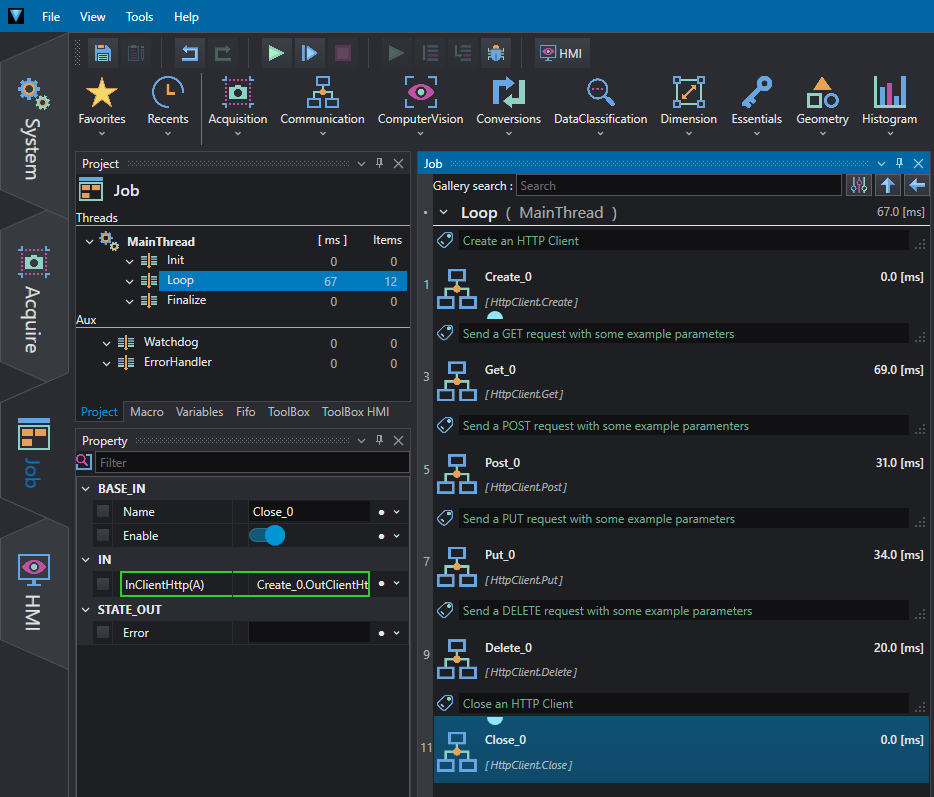Open the Histogram tool category
934x797 pixels.
point(889,105)
